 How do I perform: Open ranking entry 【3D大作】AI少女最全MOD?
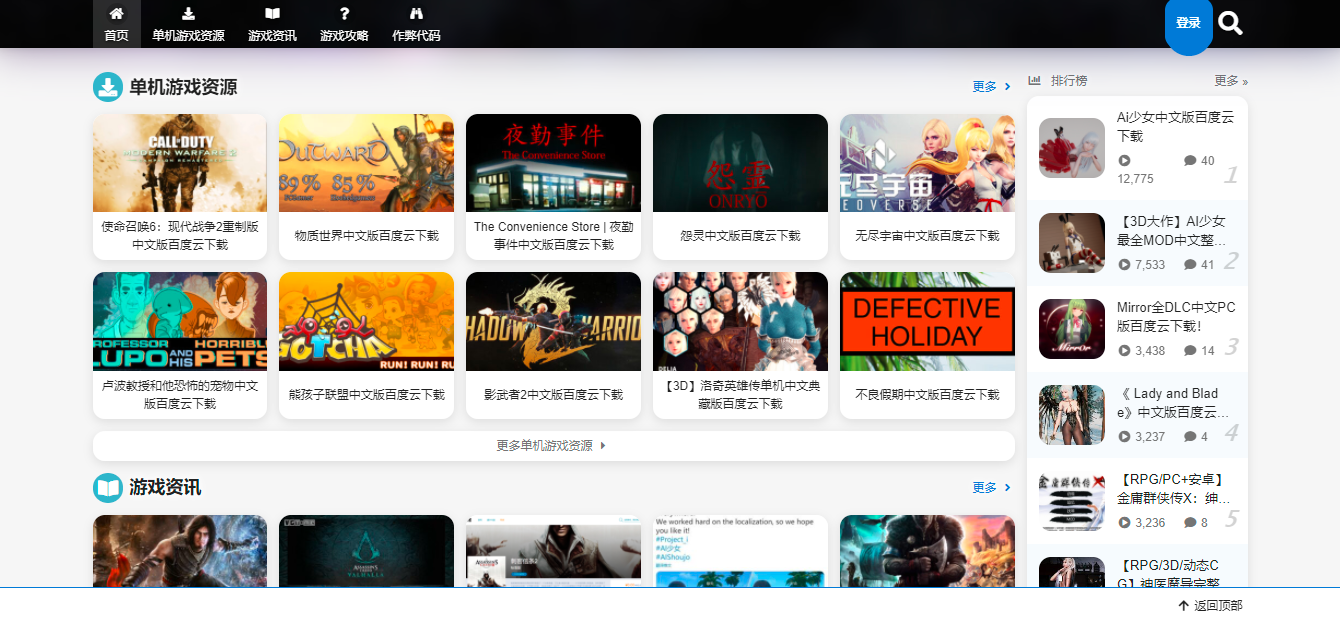tap(1176, 231)
